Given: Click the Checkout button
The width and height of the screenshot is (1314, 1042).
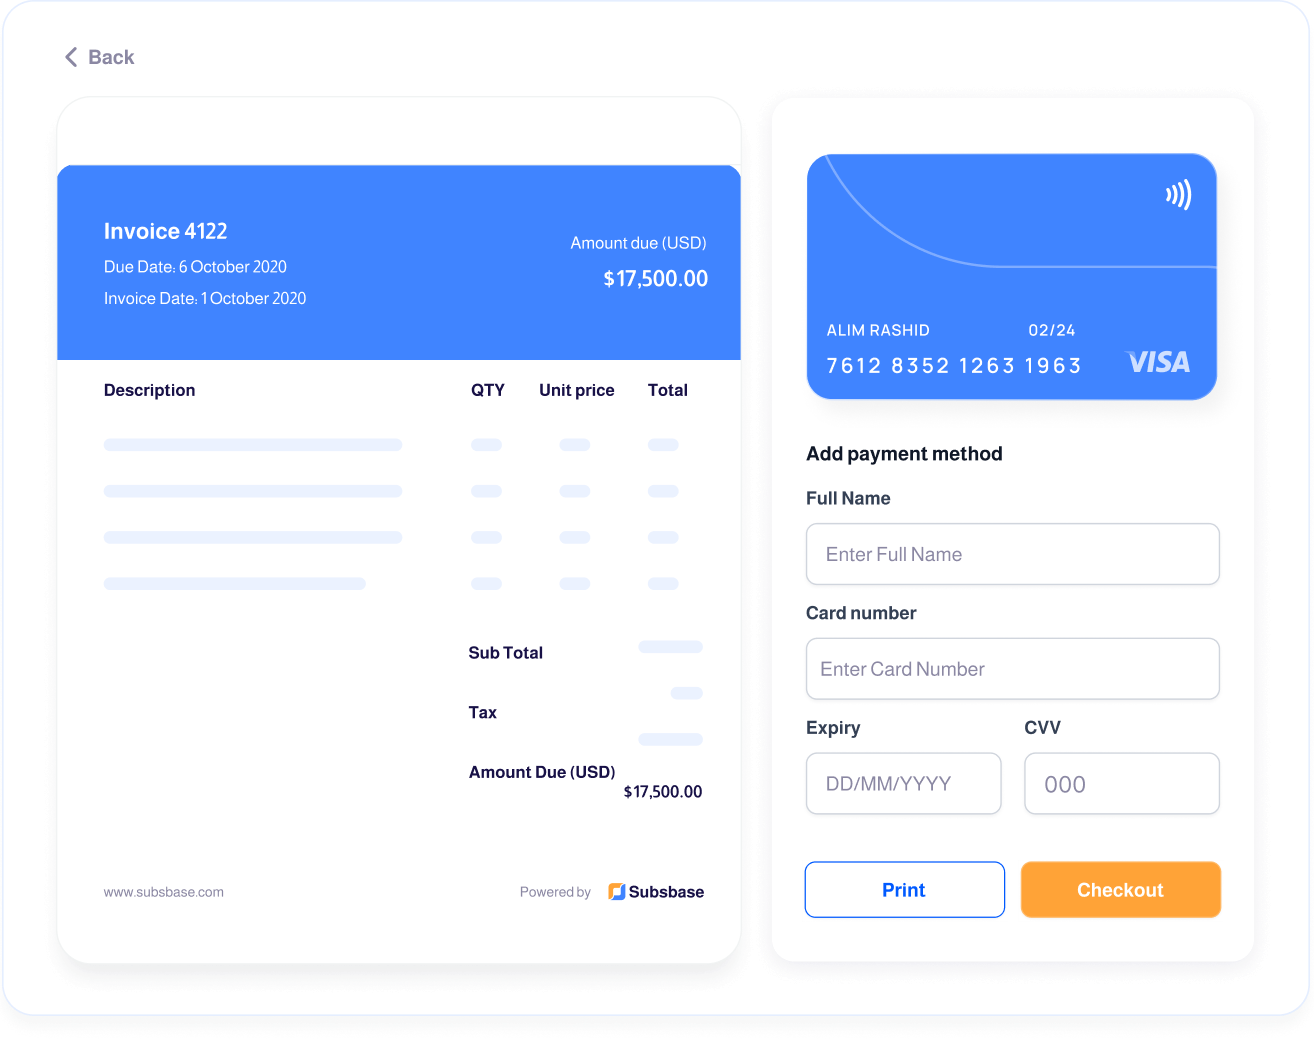Looking at the screenshot, I should pos(1120,889).
